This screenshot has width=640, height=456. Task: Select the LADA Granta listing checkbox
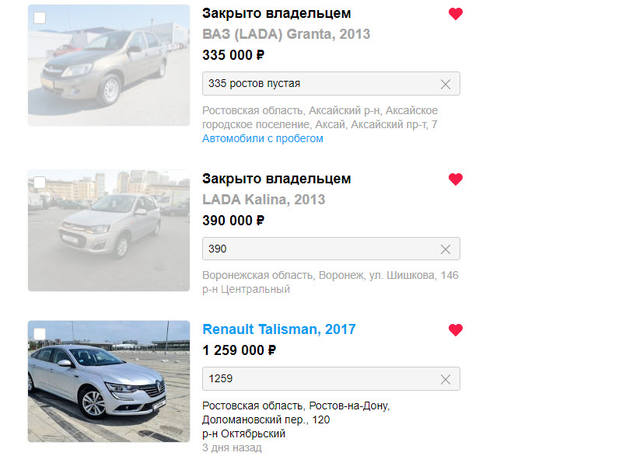[40, 18]
